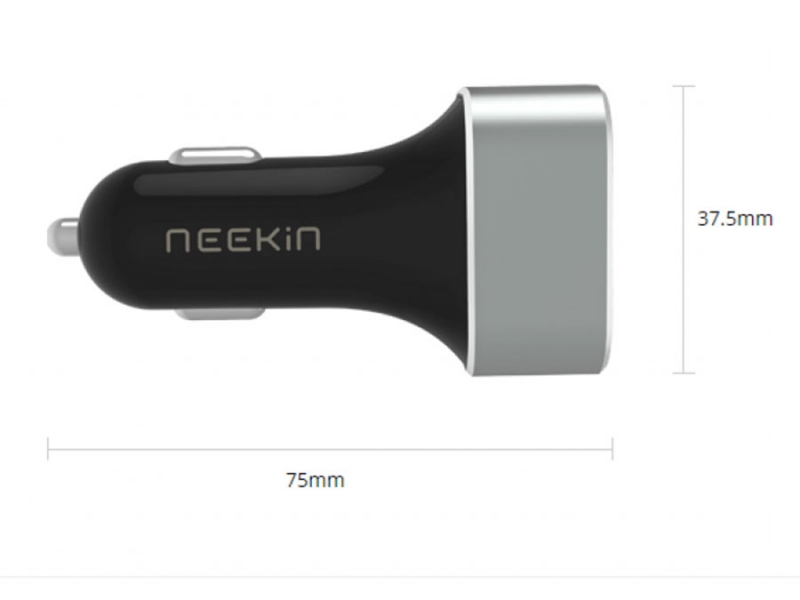
Task: Click the right end tick of the width line
Action: [612, 449]
